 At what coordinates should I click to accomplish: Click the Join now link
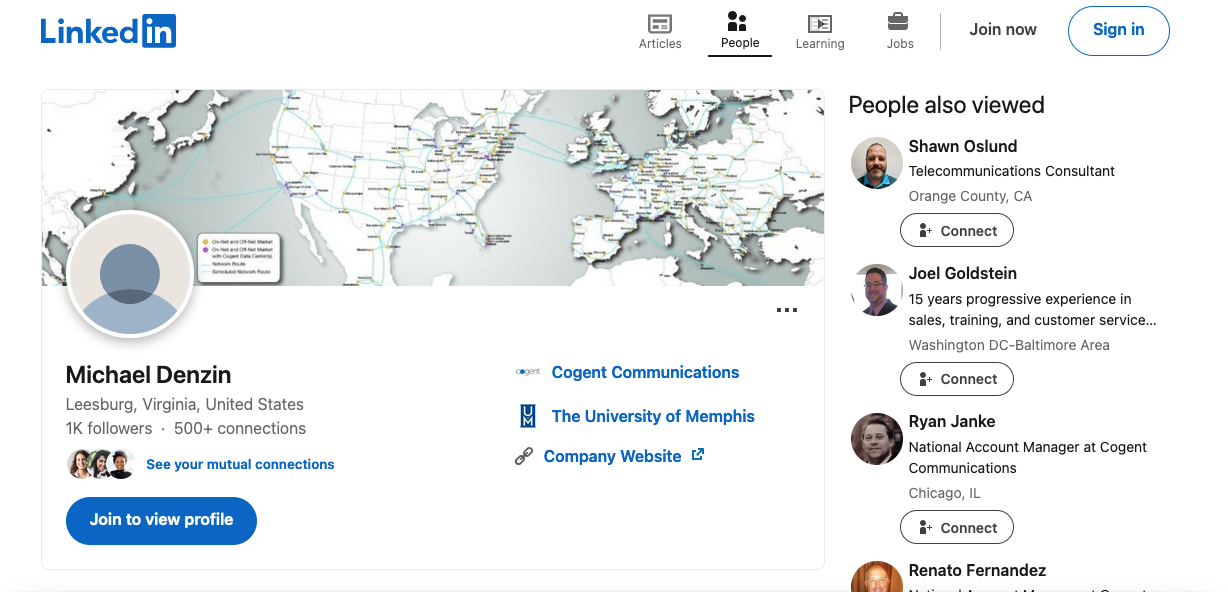click(x=1003, y=30)
